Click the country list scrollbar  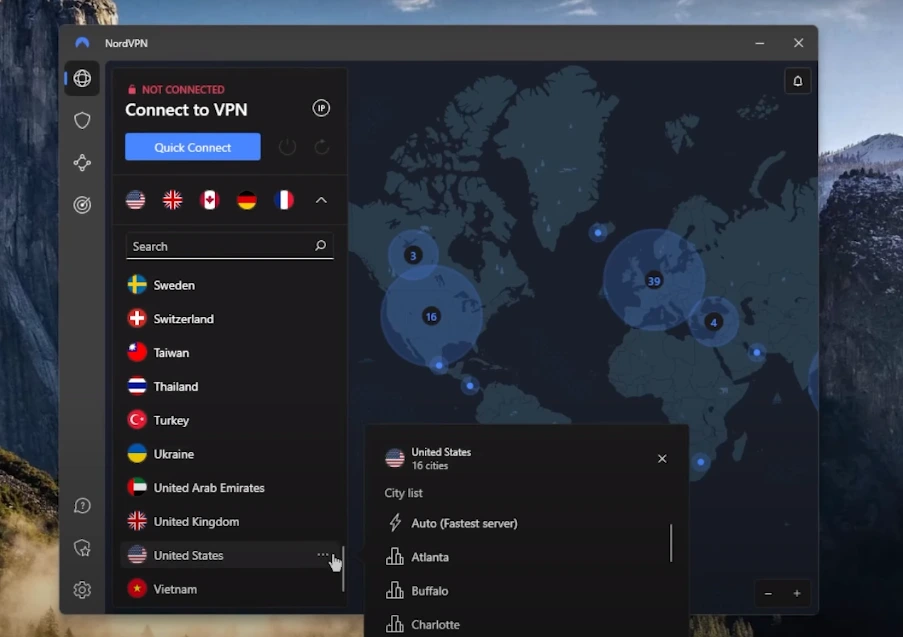[x=343, y=569]
